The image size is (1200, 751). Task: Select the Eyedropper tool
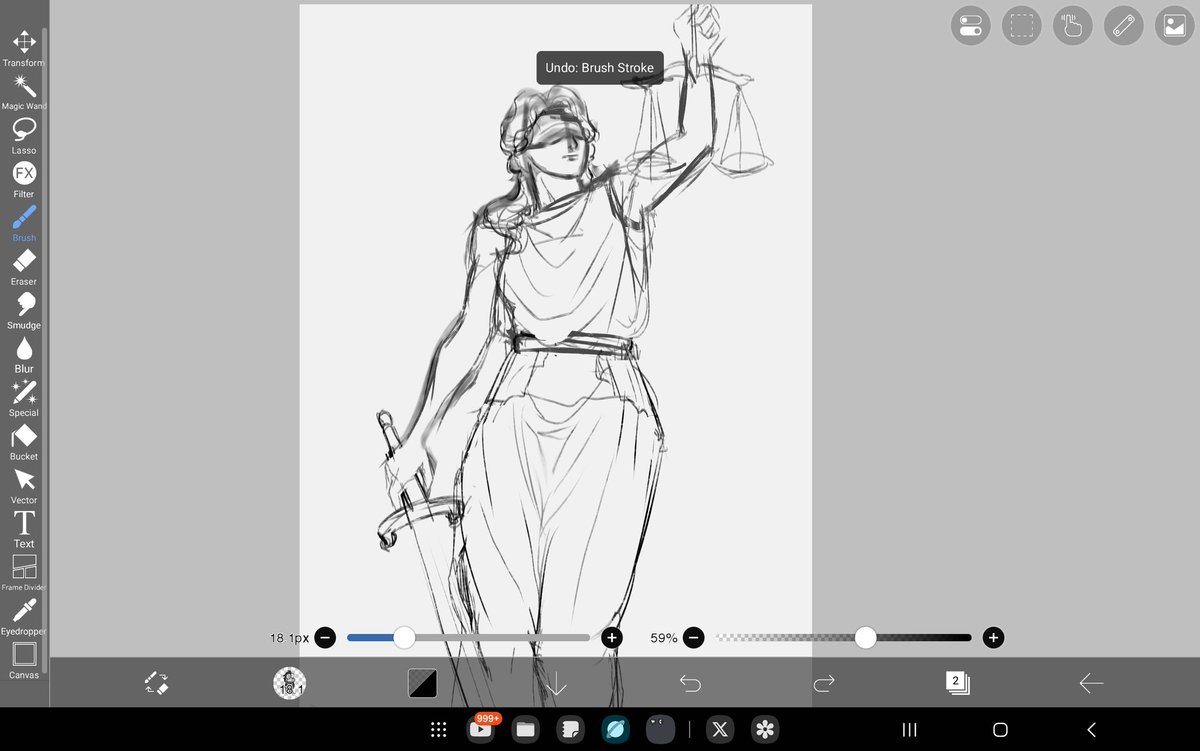click(x=24, y=617)
